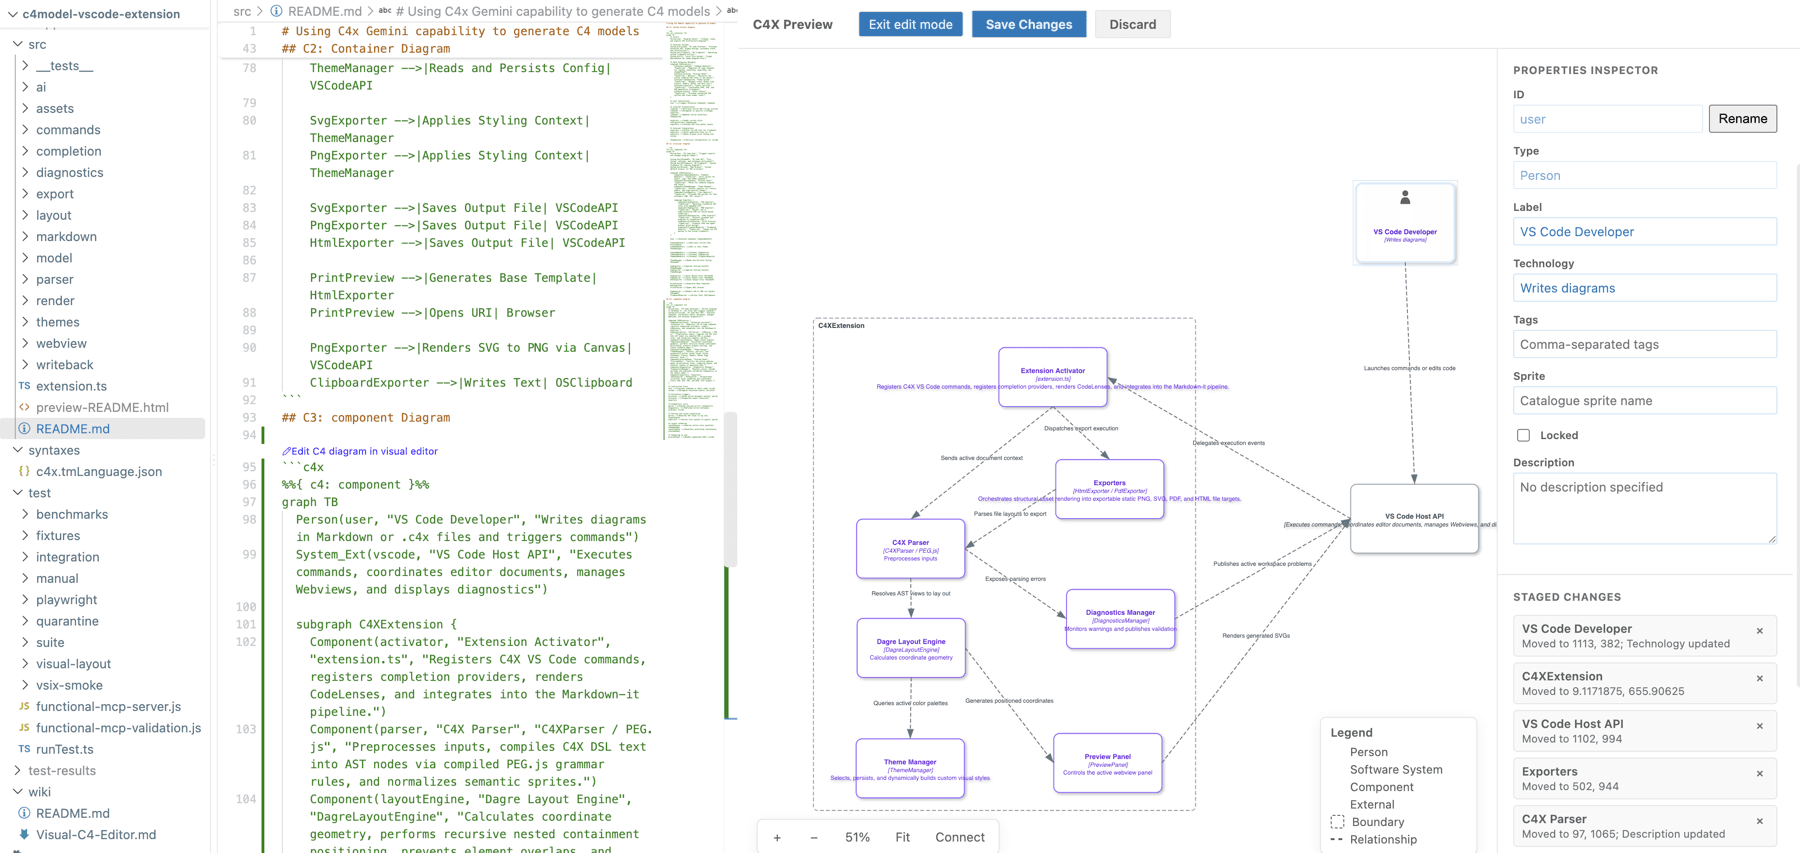Remove VS Code Developer staged change
Image resolution: width=1800 pixels, height=853 pixels.
pyautogui.click(x=1760, y=631)
